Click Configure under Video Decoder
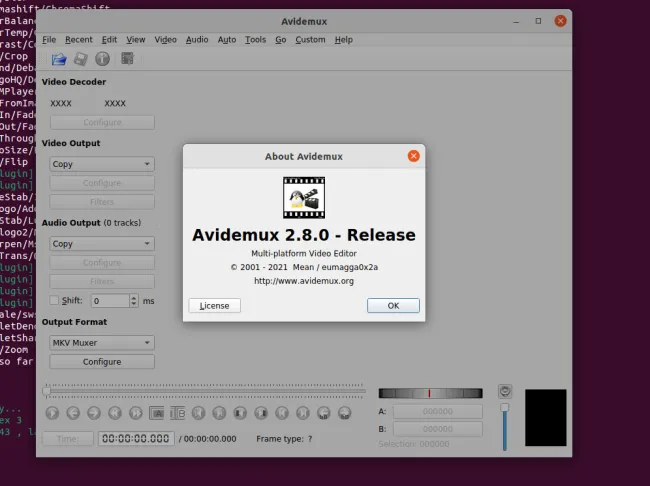This screenshot has height=486, width=650. click(102, 122)
